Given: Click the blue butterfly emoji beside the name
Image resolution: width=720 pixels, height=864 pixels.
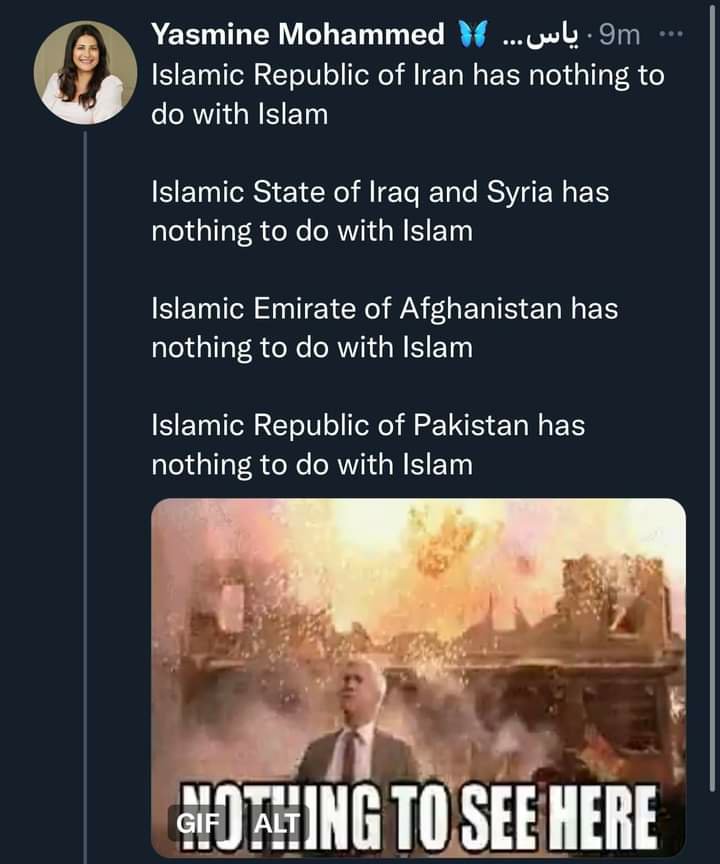Looking at the screenshot, I should 471,35.
